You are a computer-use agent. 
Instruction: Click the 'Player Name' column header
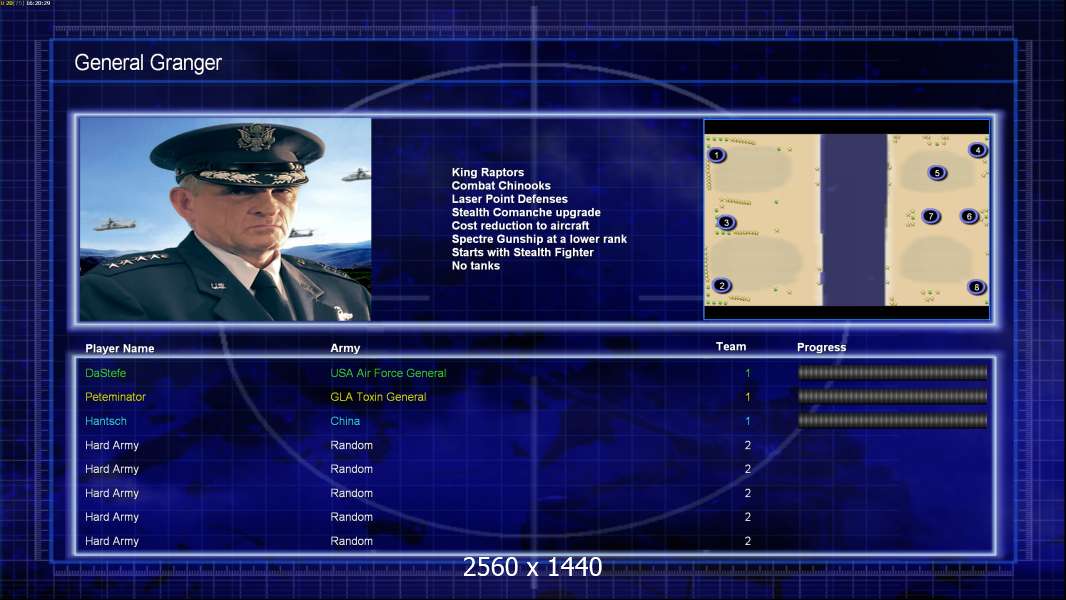(120, 349)
